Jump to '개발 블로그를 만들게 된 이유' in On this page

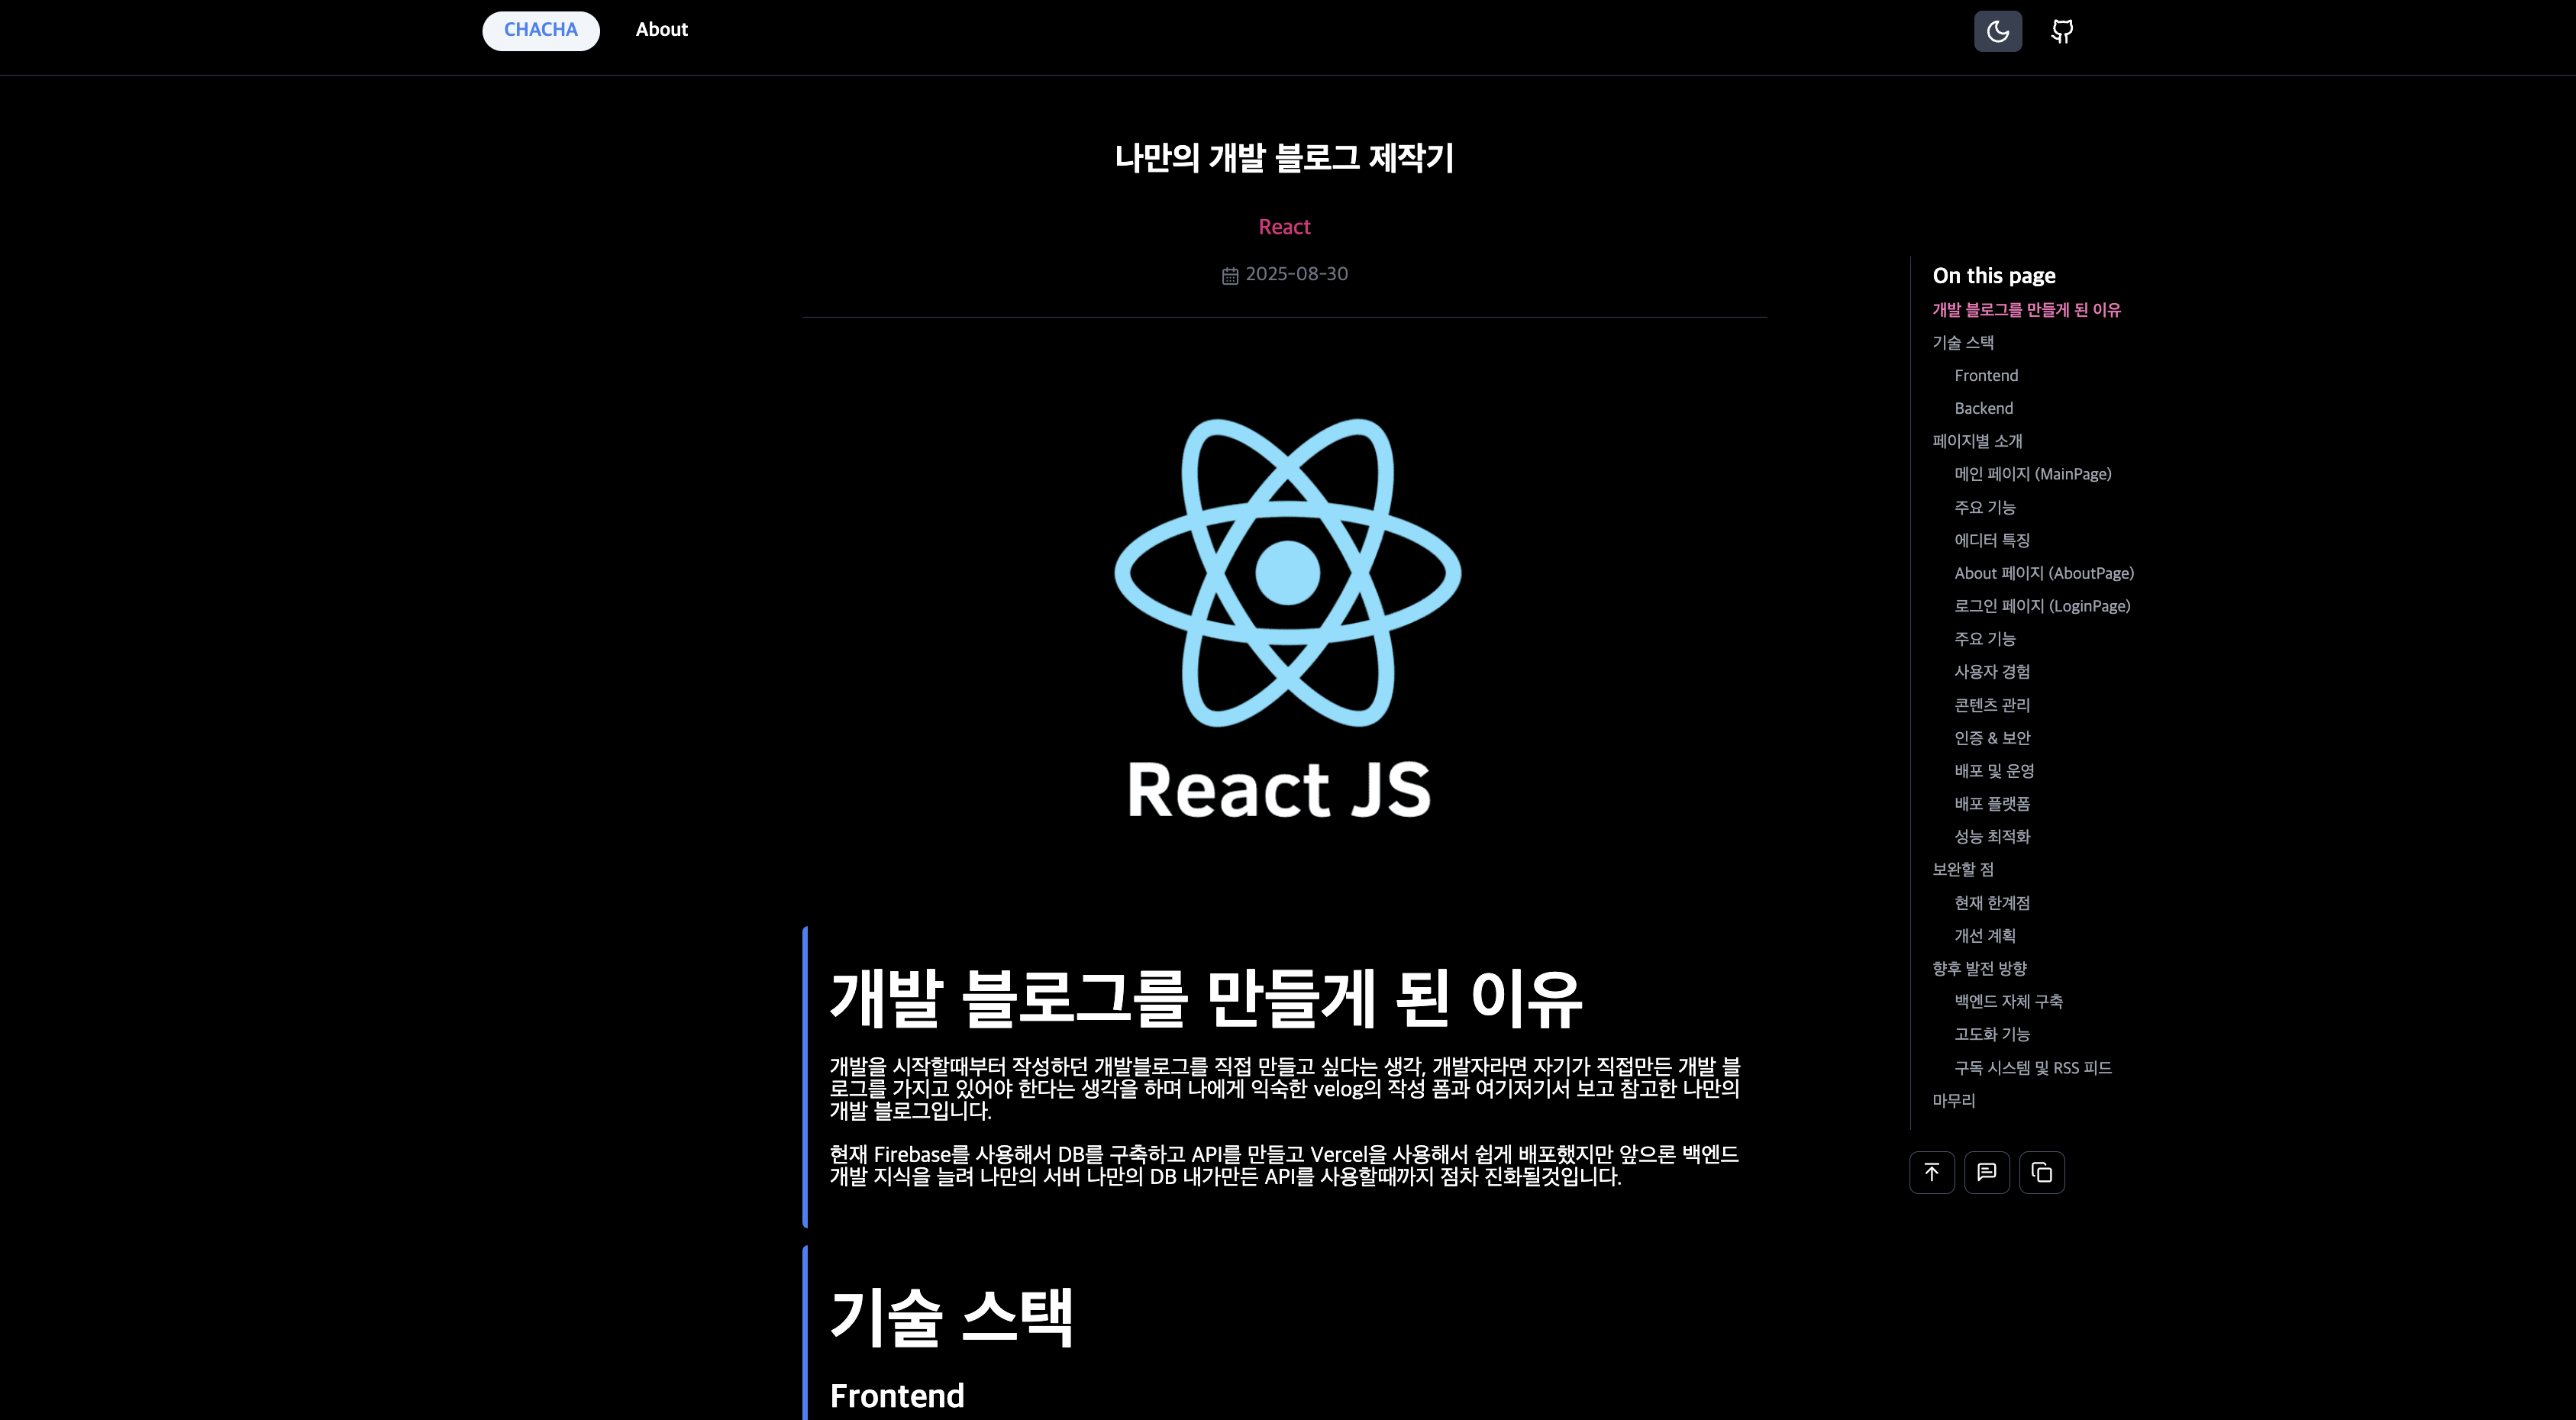(x=2026, y=310)
